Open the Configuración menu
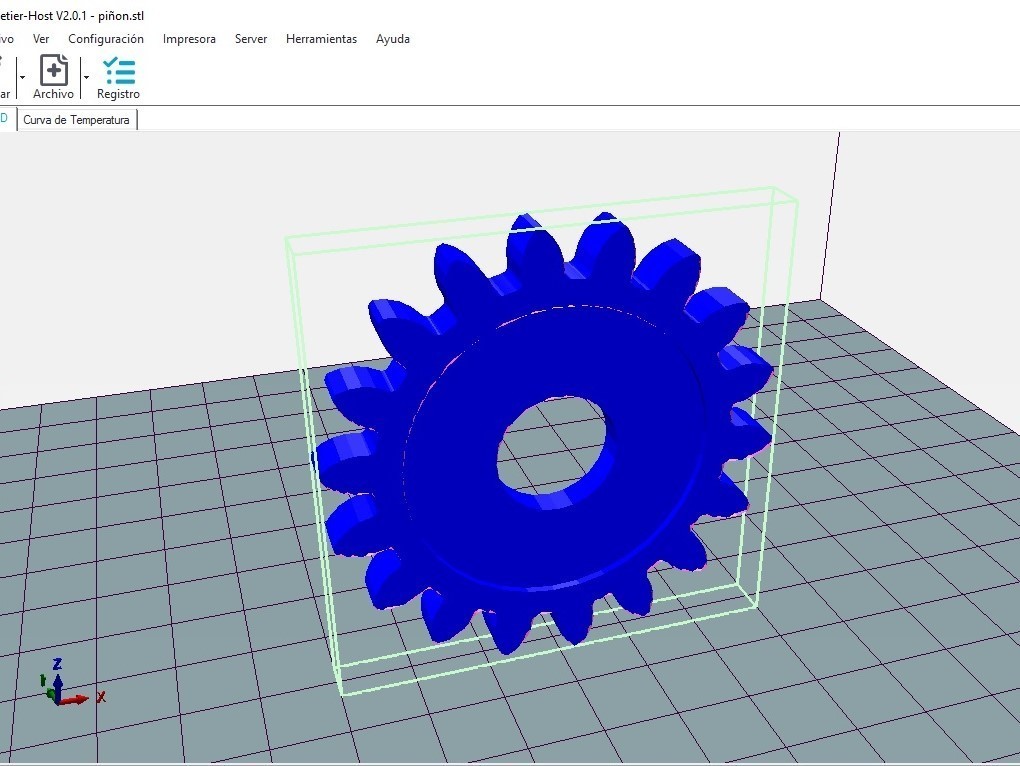The height and width of the screenshot is (766, 1020). click(106, 39)
